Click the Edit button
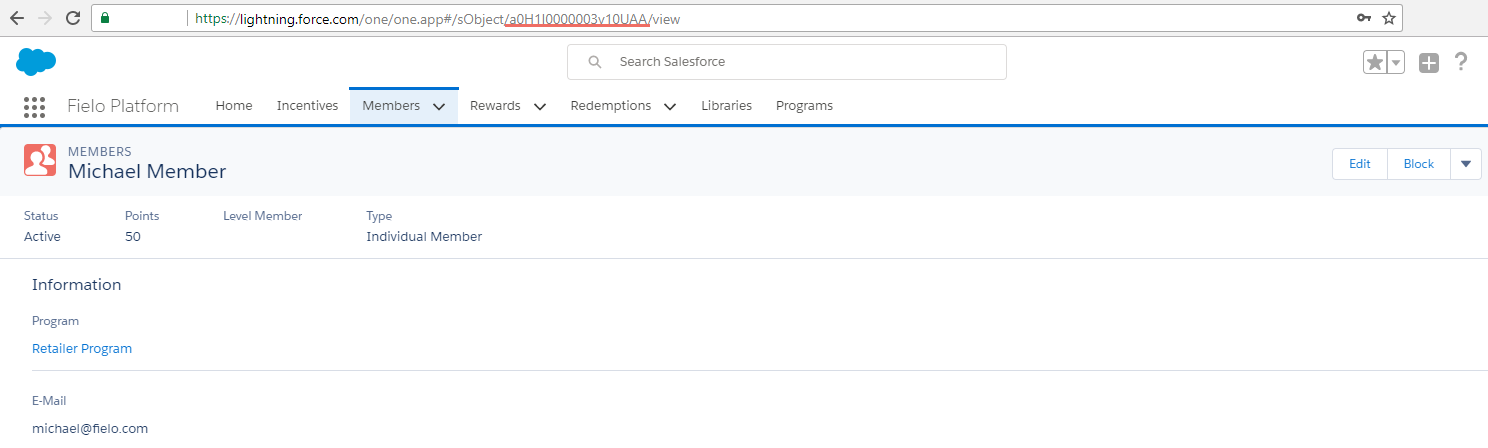Viewport: 1488px width, 448px height. (x=1360, y=164)
